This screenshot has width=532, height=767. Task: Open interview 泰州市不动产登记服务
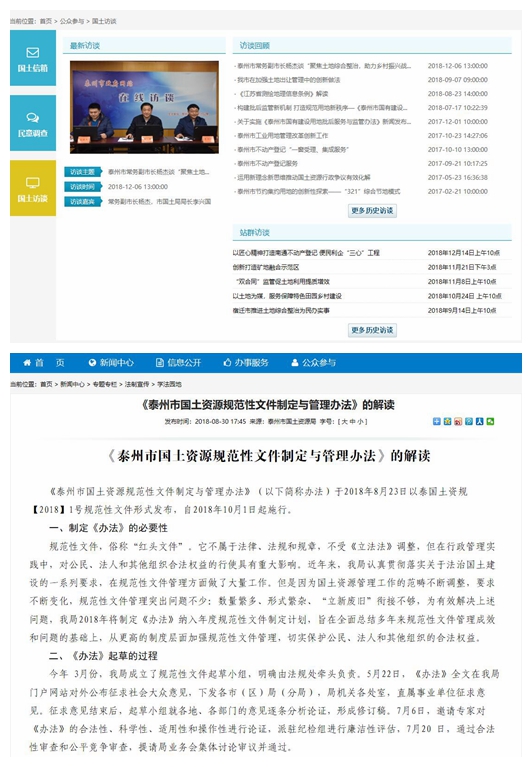click(267, 163)
